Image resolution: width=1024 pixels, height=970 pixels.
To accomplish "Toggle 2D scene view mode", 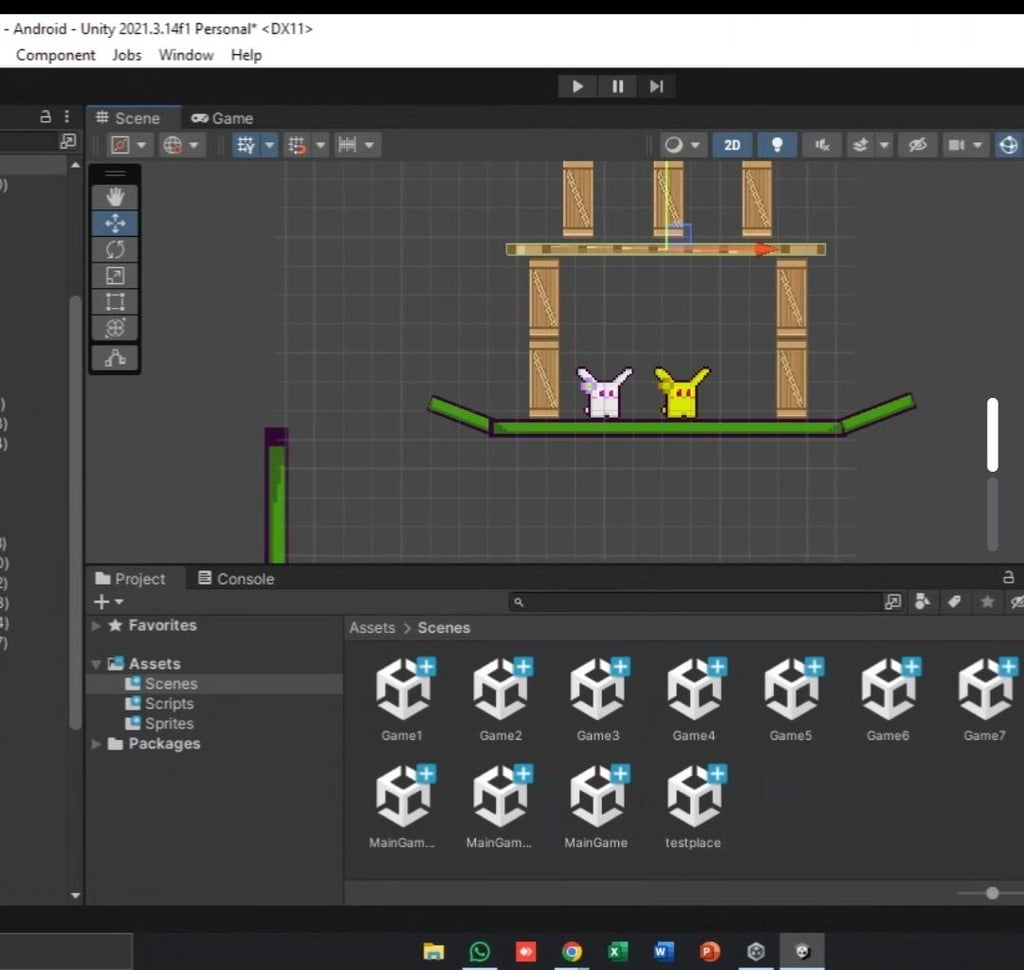I will point(732,145).
